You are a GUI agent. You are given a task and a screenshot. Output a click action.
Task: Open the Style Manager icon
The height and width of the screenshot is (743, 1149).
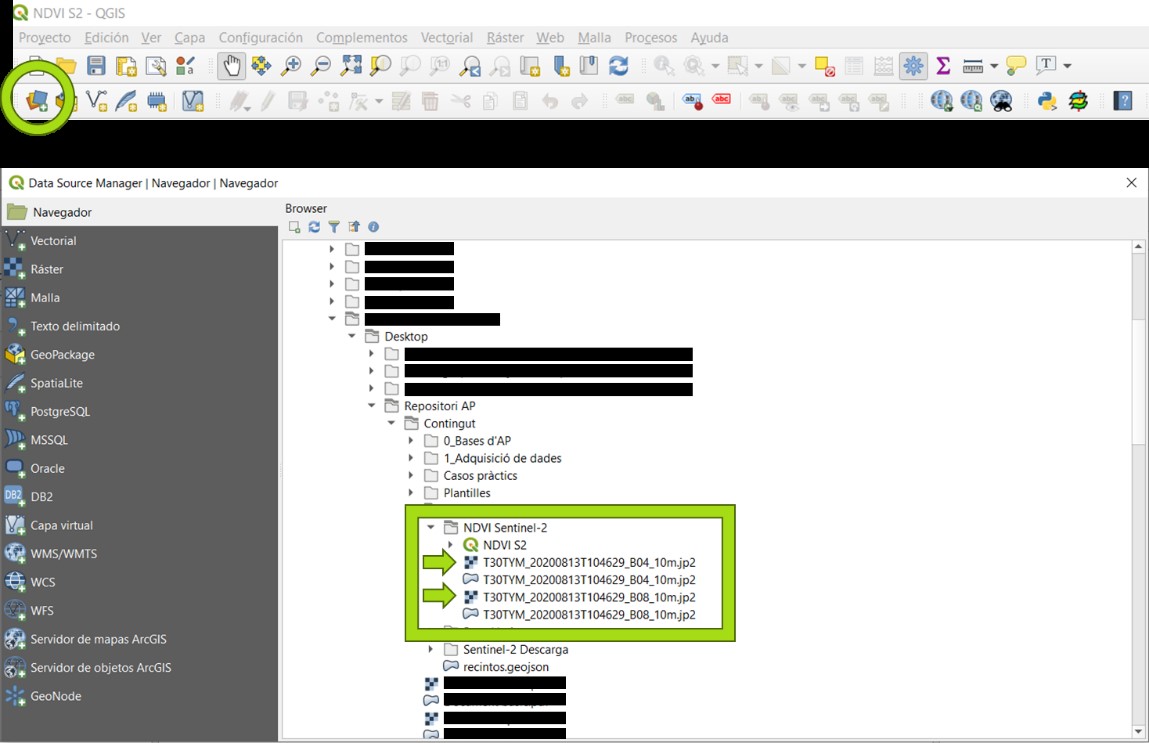point(185,66)
